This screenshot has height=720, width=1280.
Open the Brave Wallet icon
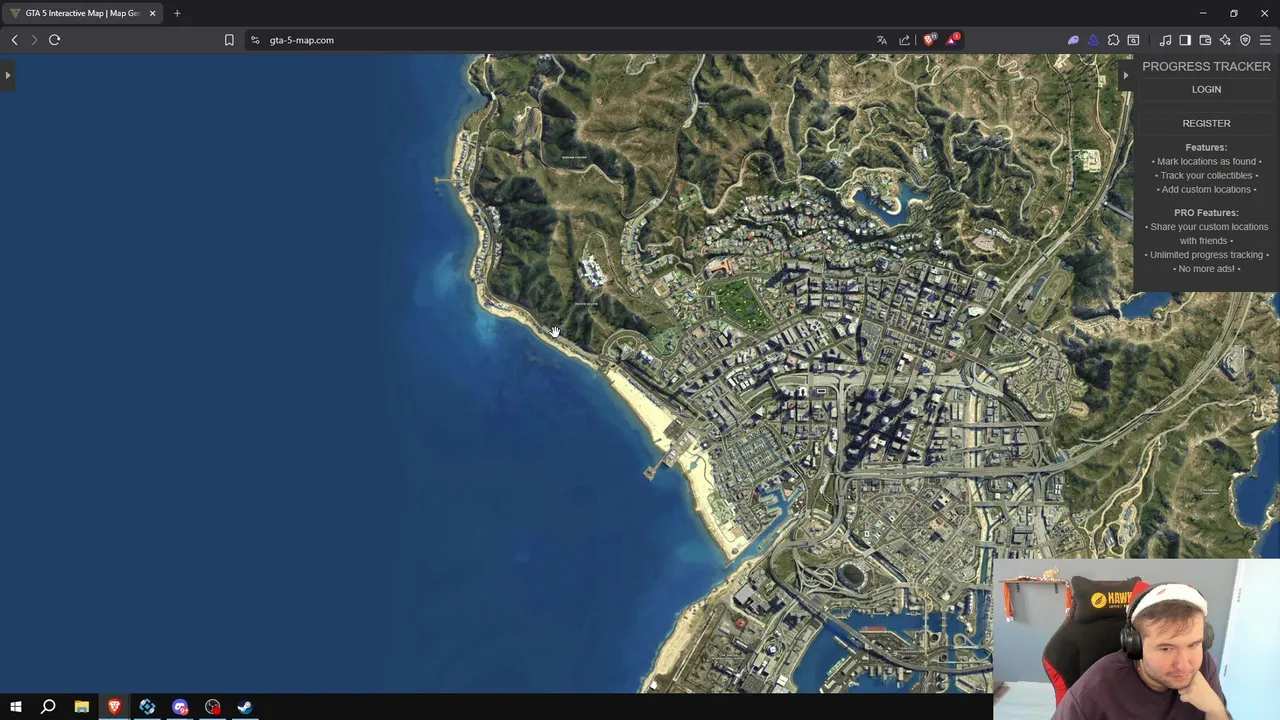[1205, 40]
